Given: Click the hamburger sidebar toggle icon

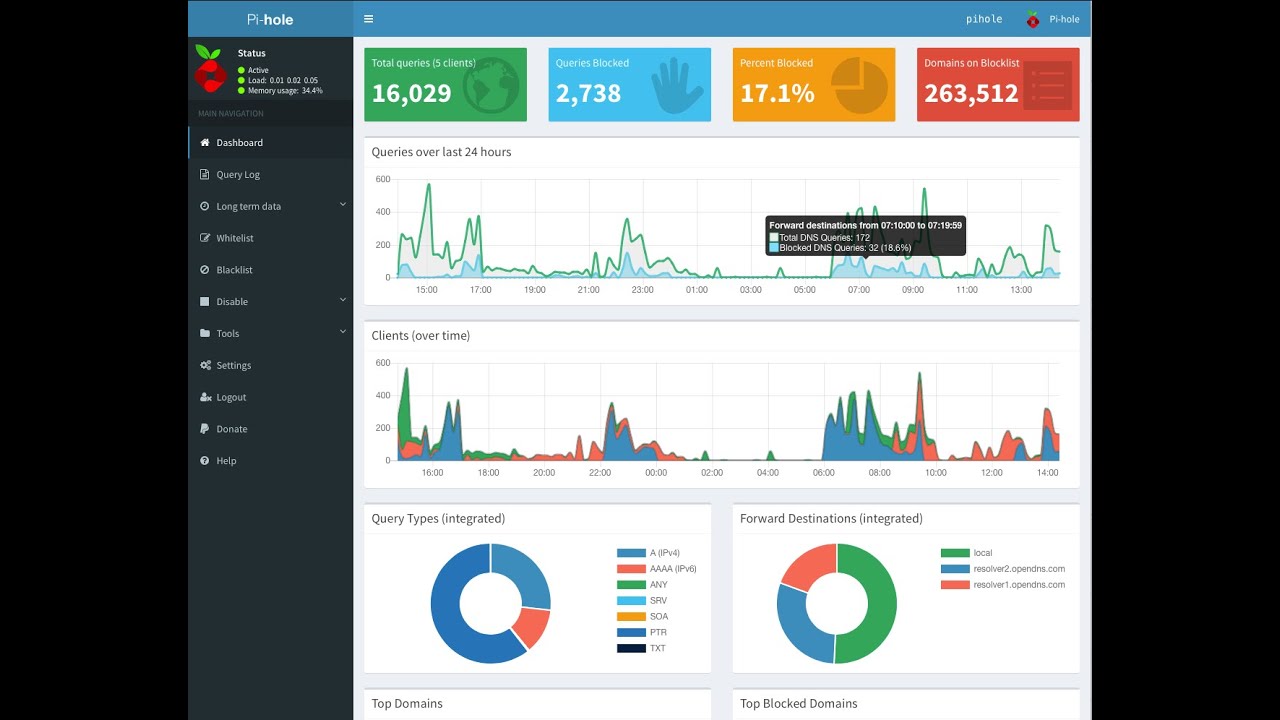Looking at the screenshot, I should tap(369, 19).
